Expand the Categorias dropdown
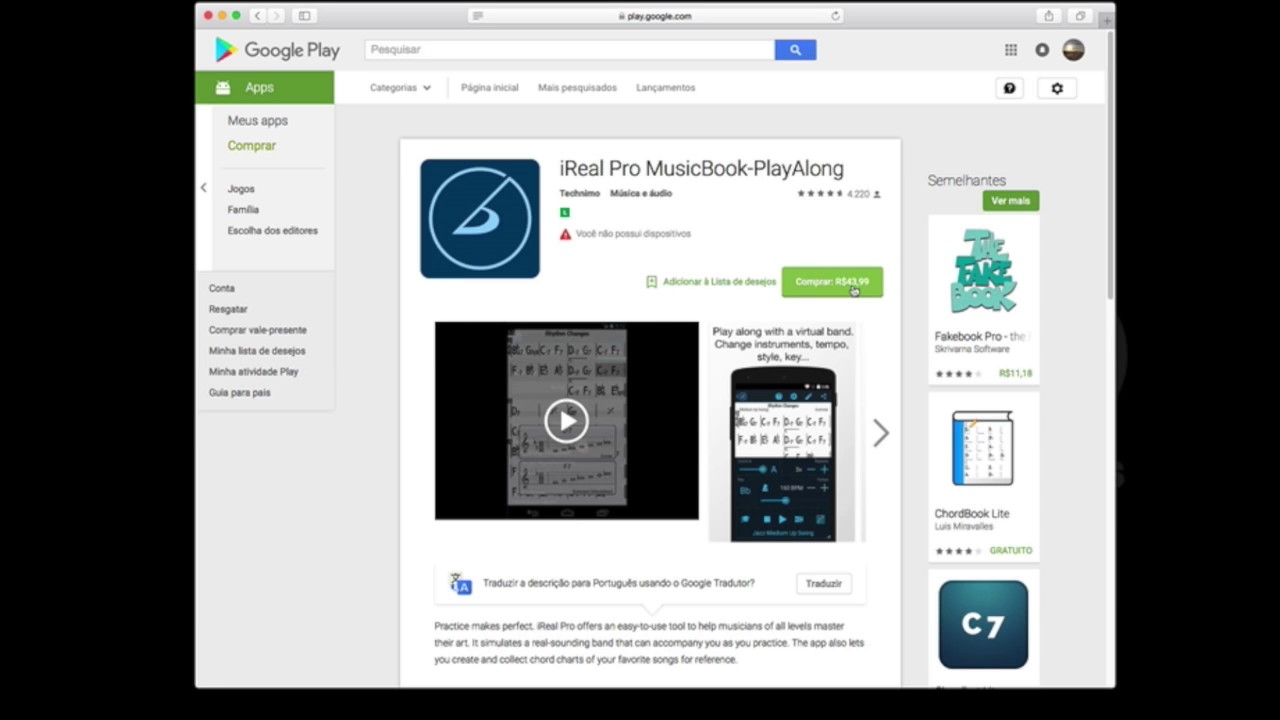The height and width of the screenshot is (720, 1280). click(400, 88)
